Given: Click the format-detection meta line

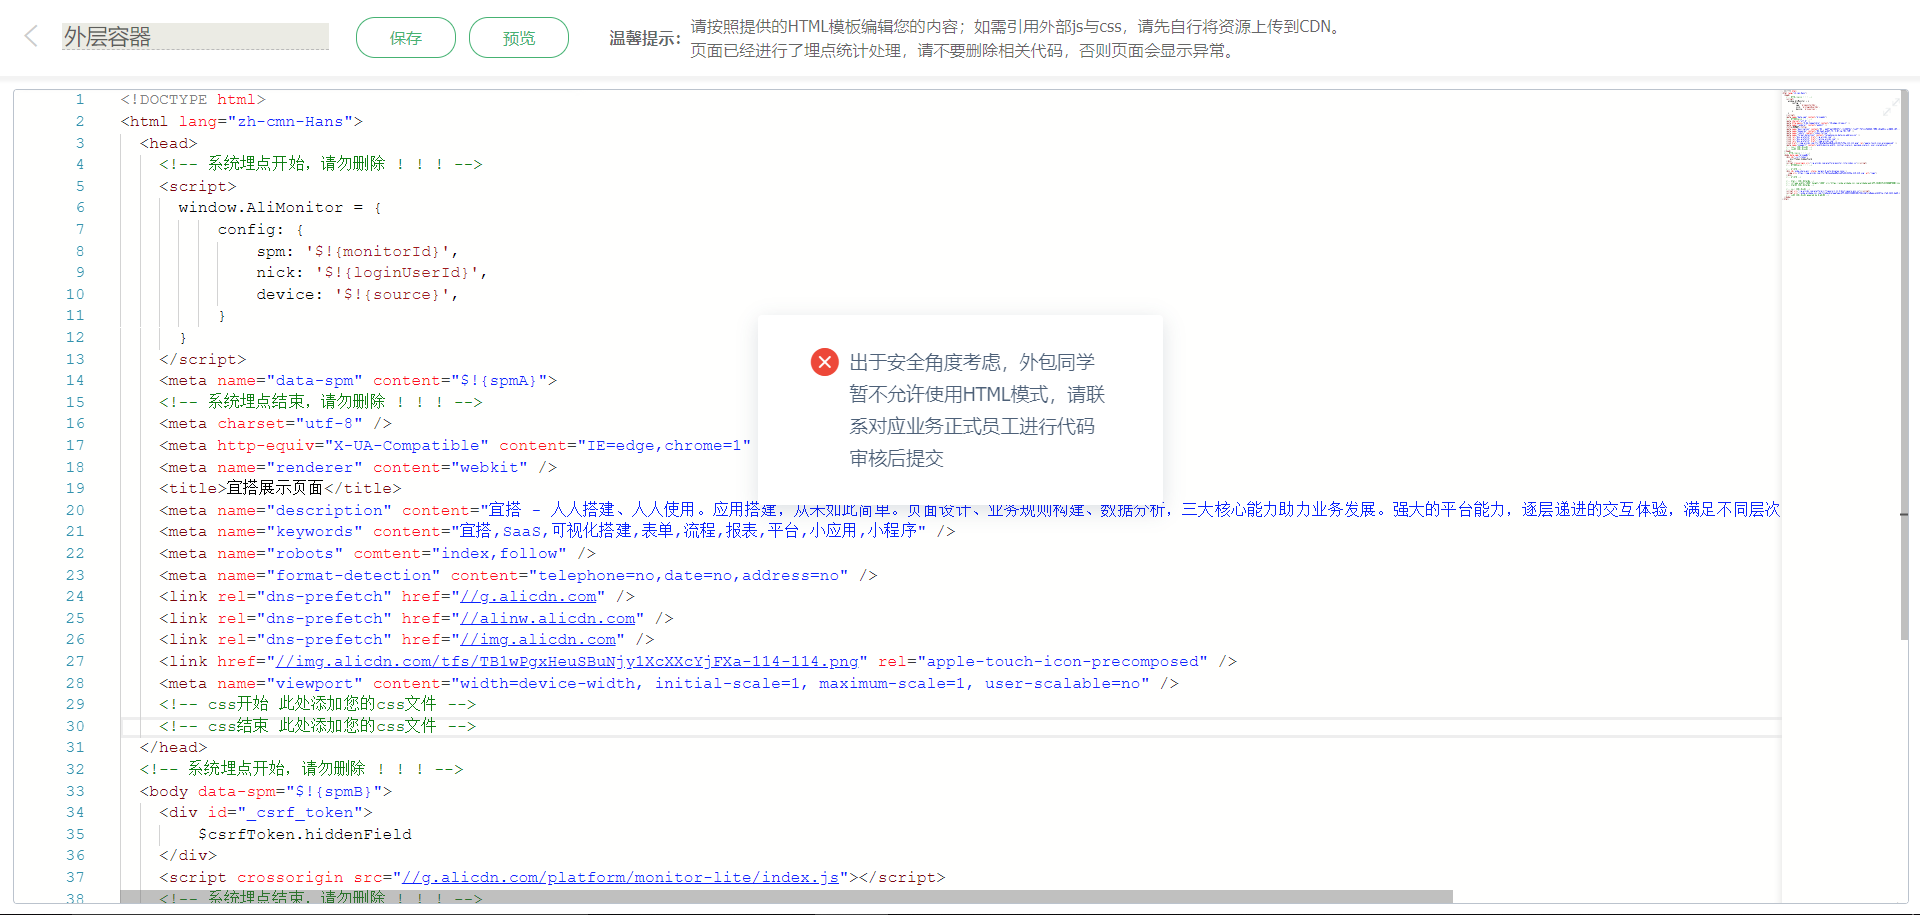Looking at the screenshot, I should (x=518, y=576).
